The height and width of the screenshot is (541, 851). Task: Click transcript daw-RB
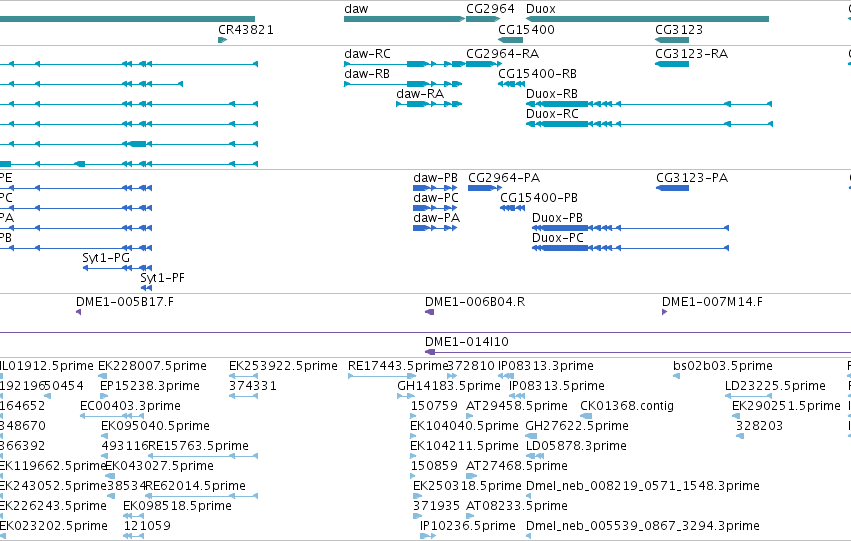coord(403,84)
